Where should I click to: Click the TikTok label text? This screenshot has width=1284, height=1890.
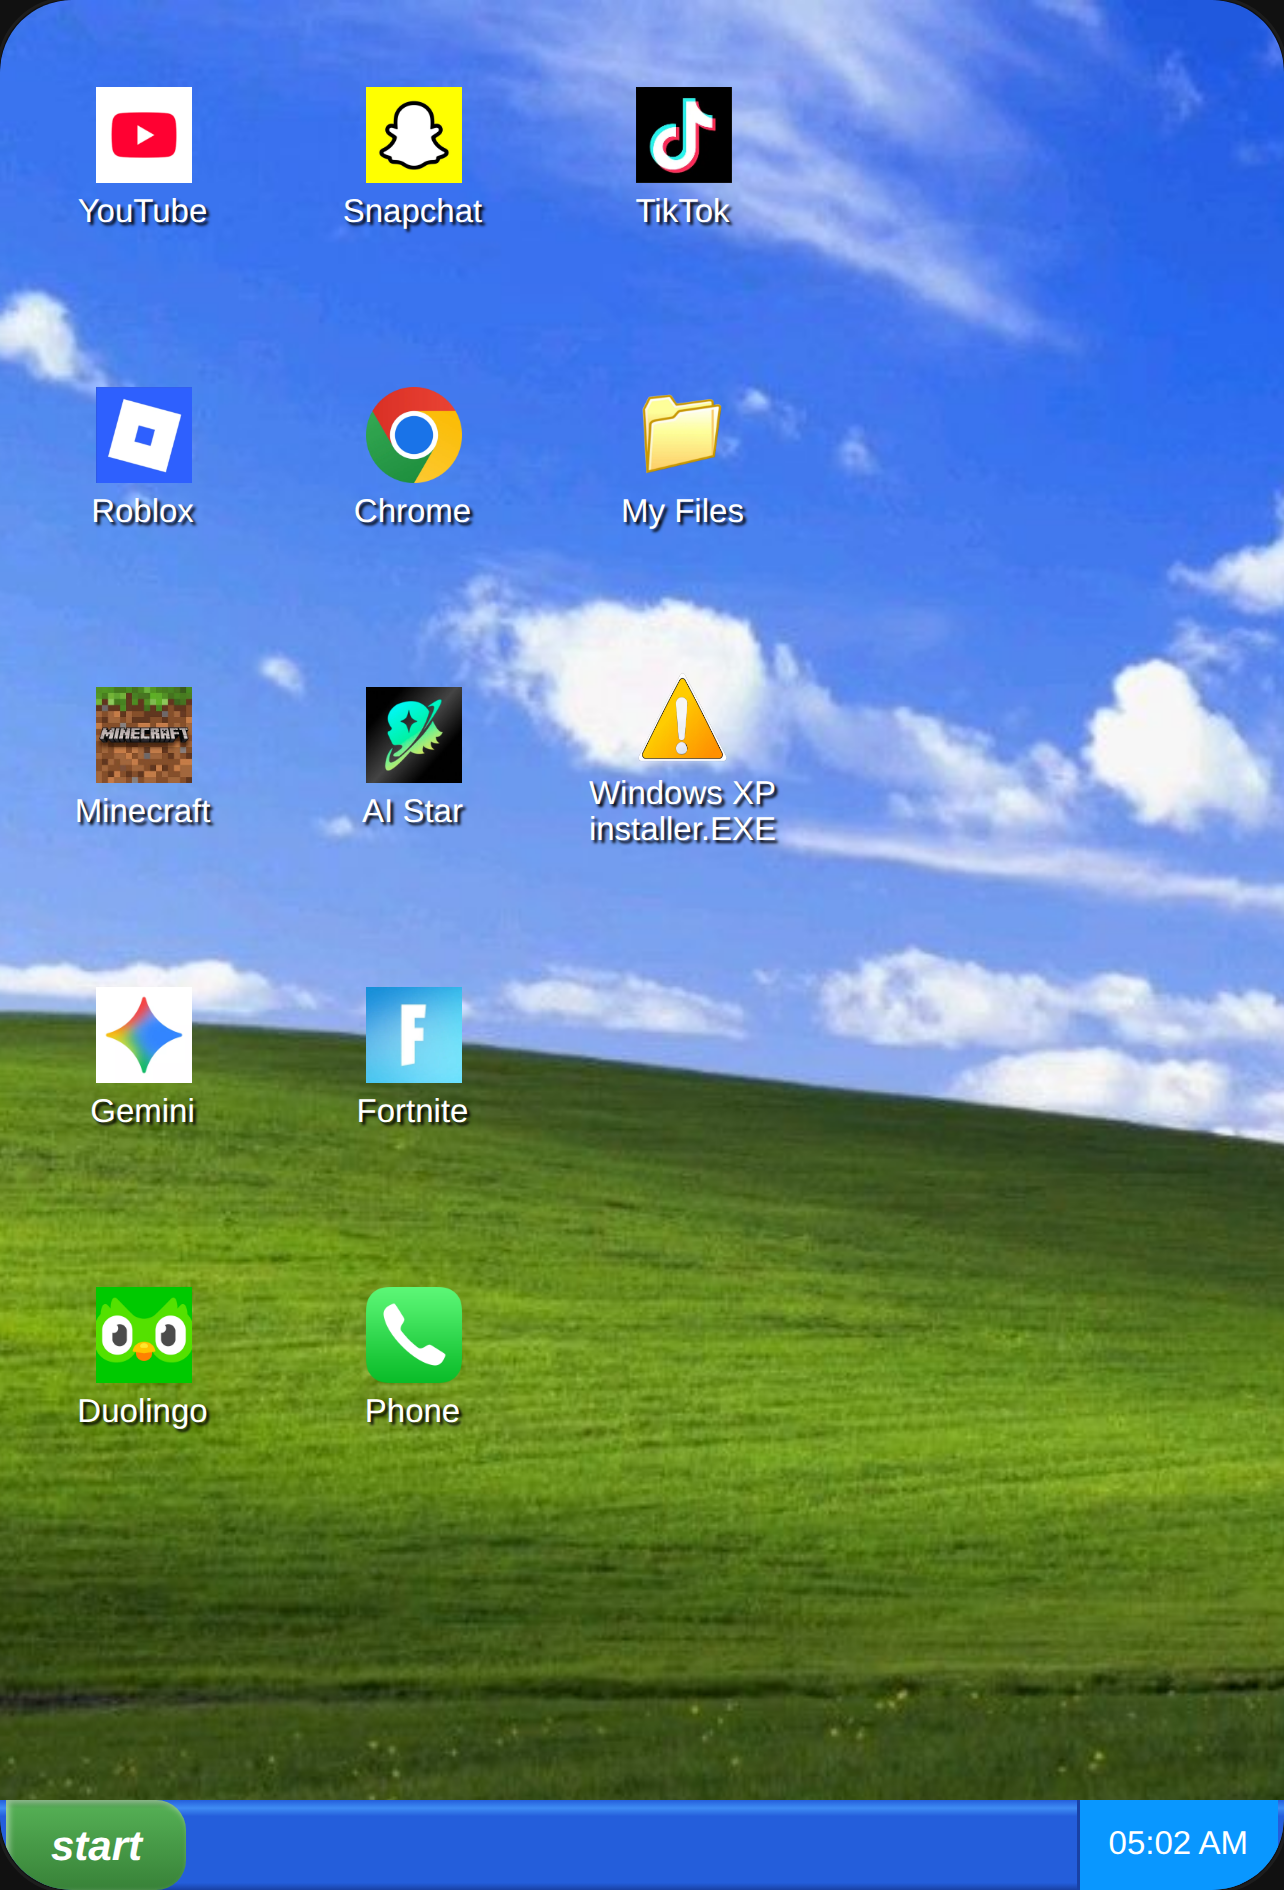coord(684,212)
